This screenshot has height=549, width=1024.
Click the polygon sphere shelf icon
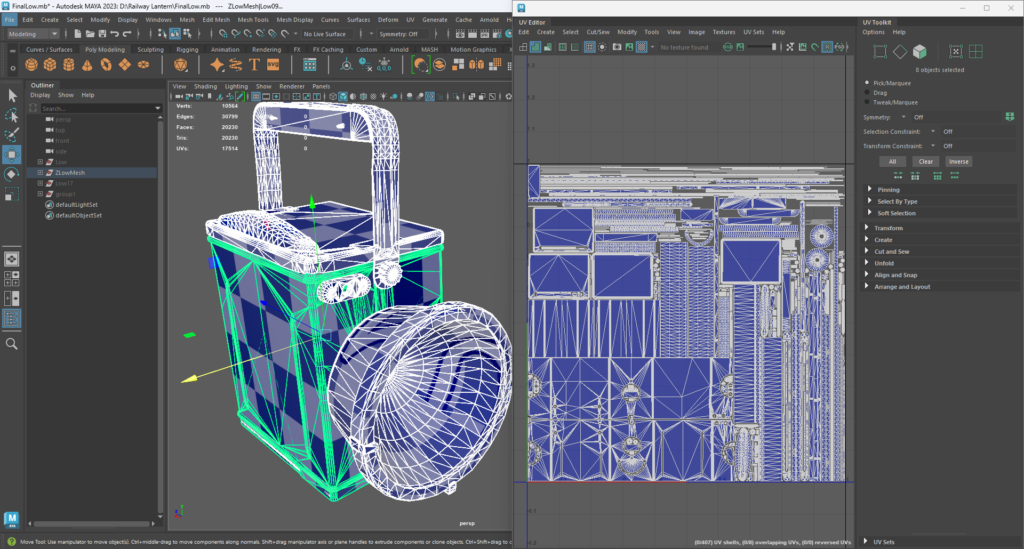(33, 64)
